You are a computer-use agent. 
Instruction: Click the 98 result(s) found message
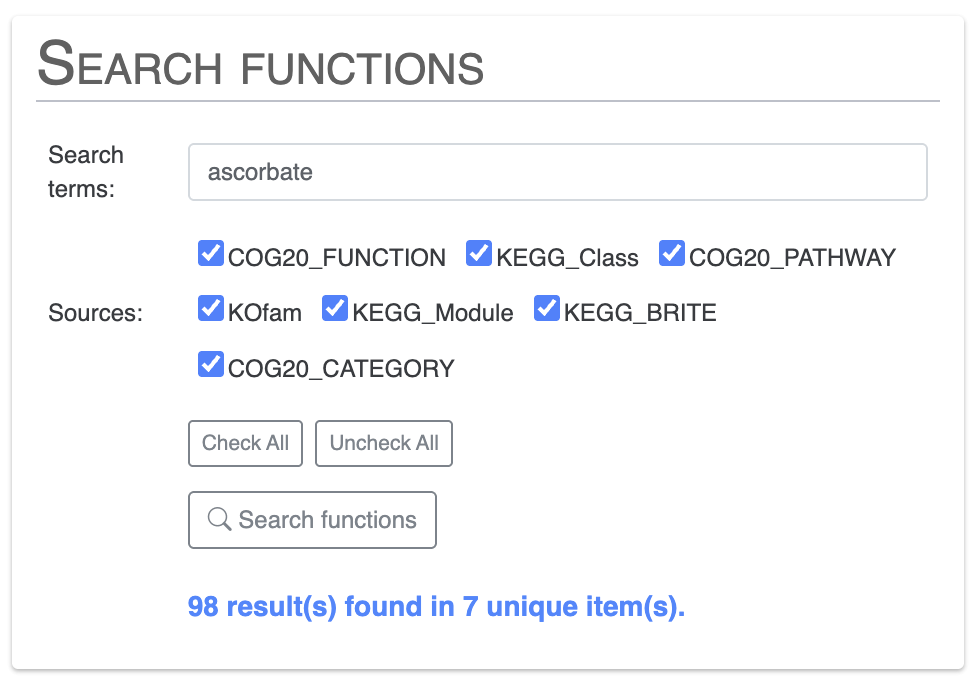pyautogui.click(x=436, y=607)
